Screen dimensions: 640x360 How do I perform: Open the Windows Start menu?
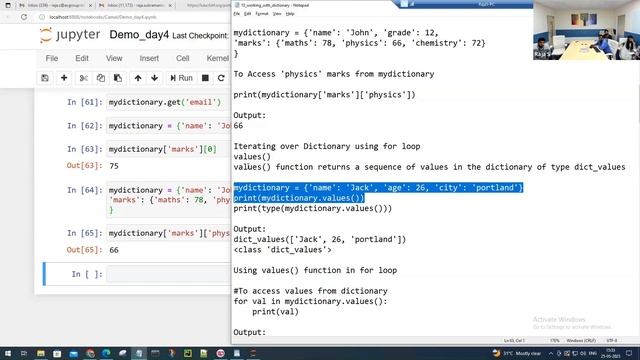click(x=8, y=353)
